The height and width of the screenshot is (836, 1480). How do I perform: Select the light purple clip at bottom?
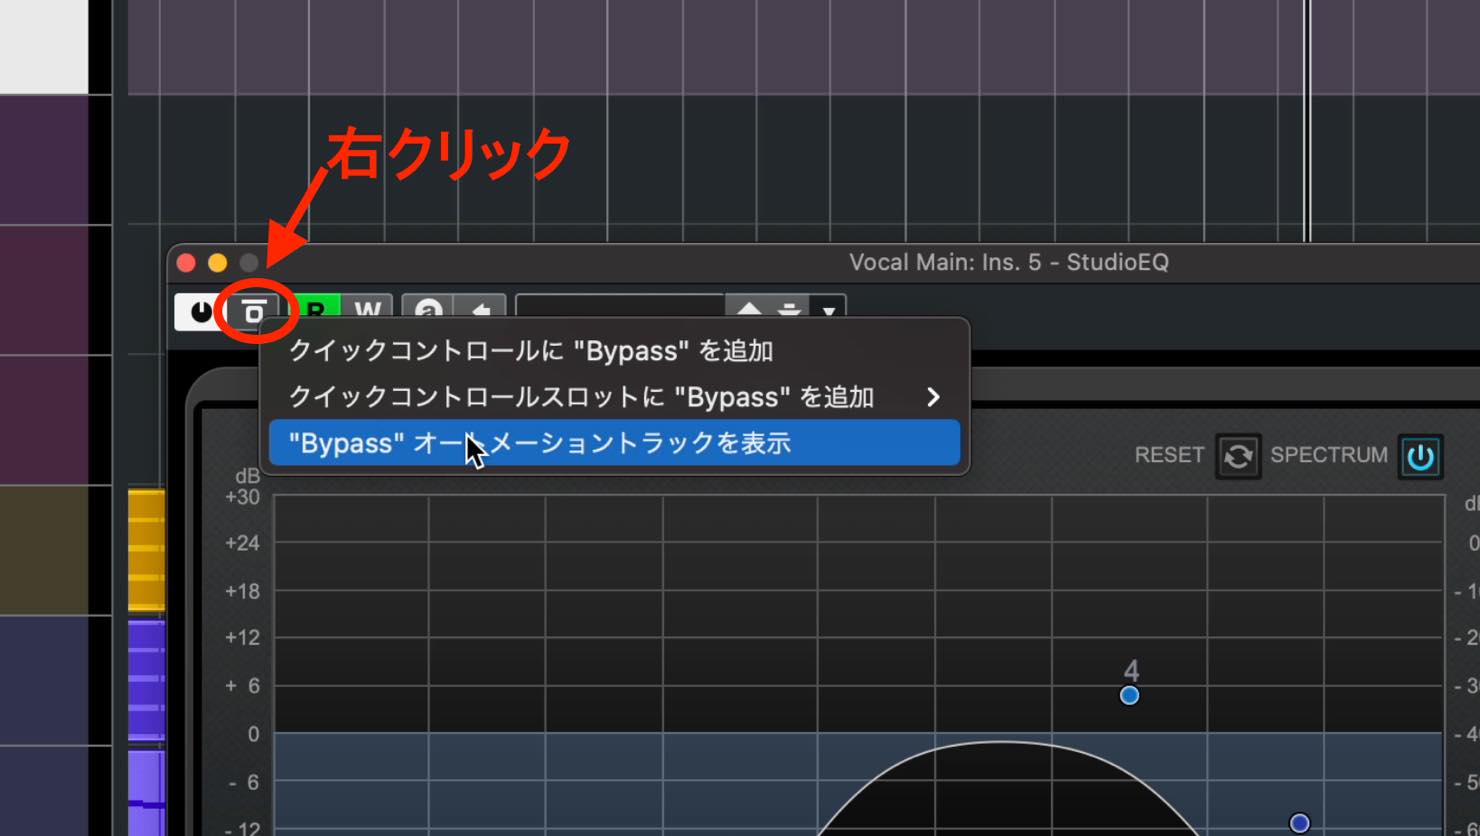point(146,793)
